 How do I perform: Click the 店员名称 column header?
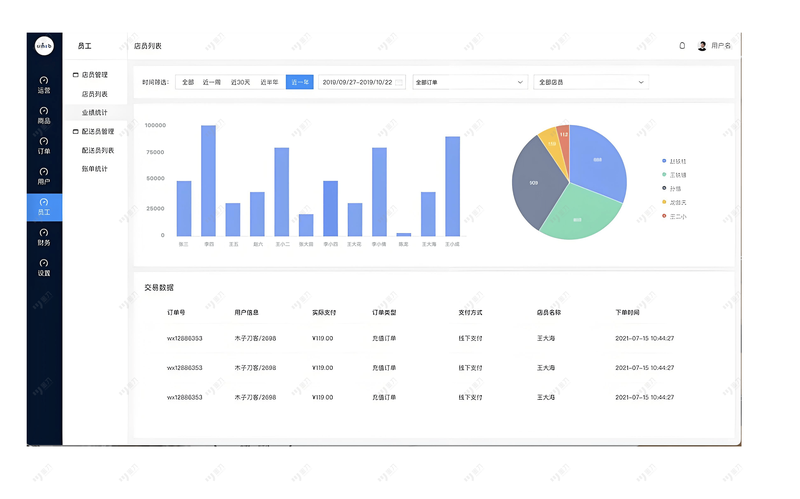point(548,312)
